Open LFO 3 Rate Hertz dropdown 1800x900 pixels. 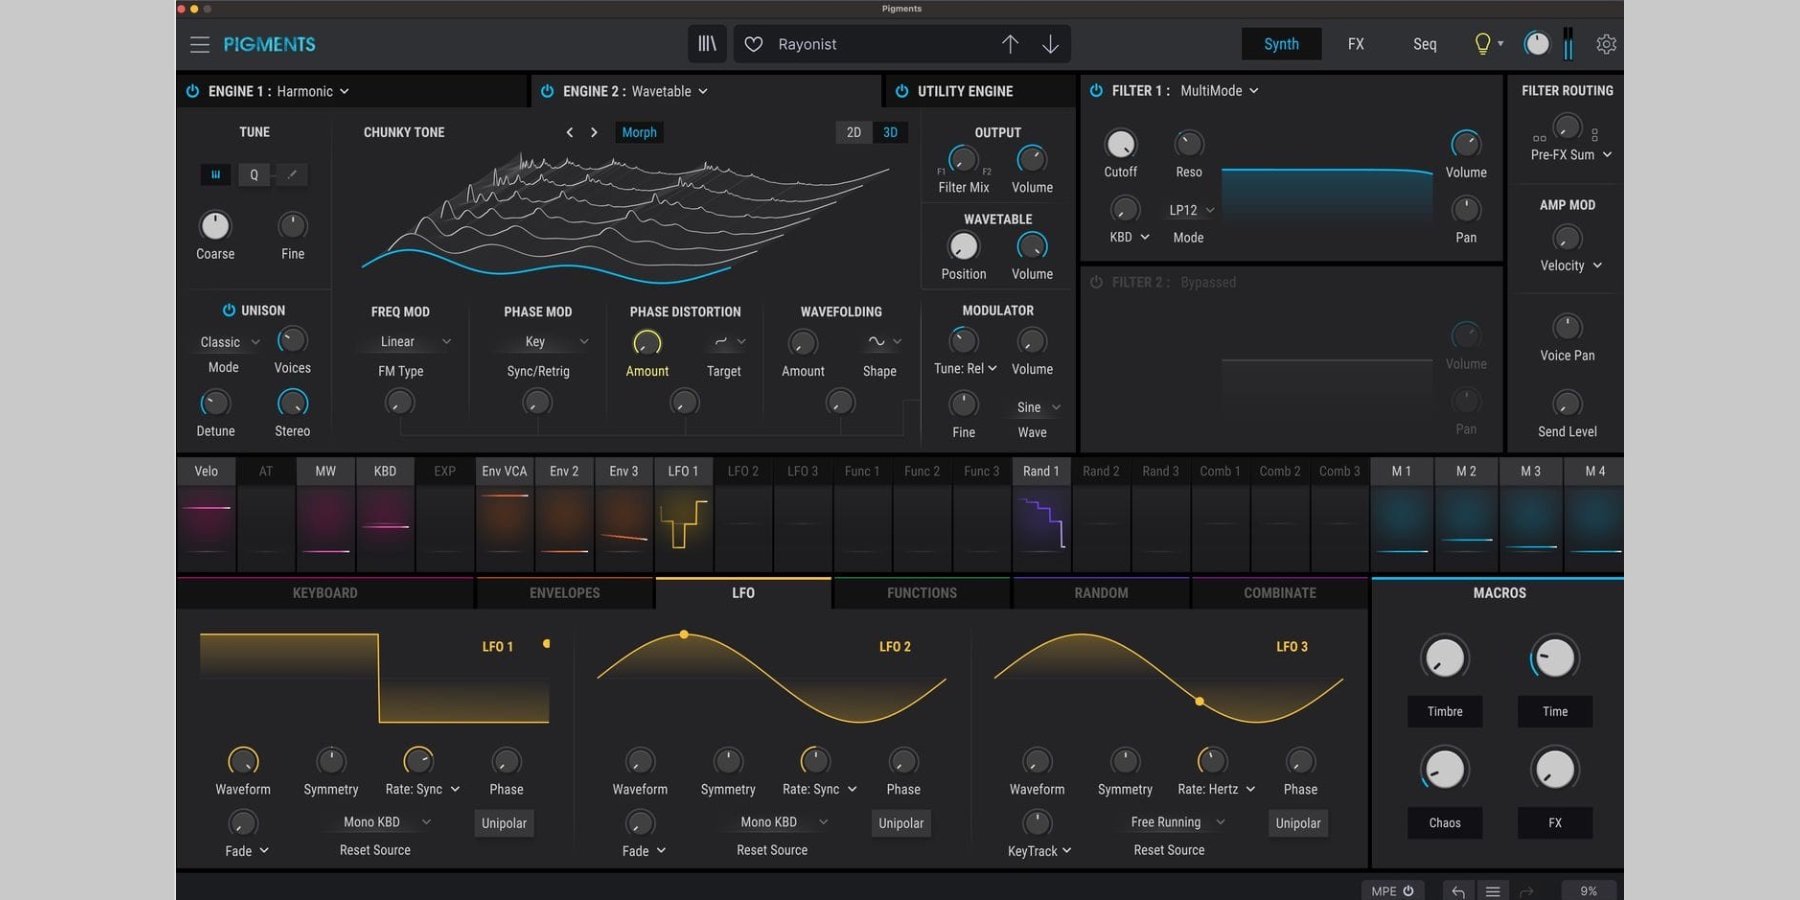[1216, 789]
